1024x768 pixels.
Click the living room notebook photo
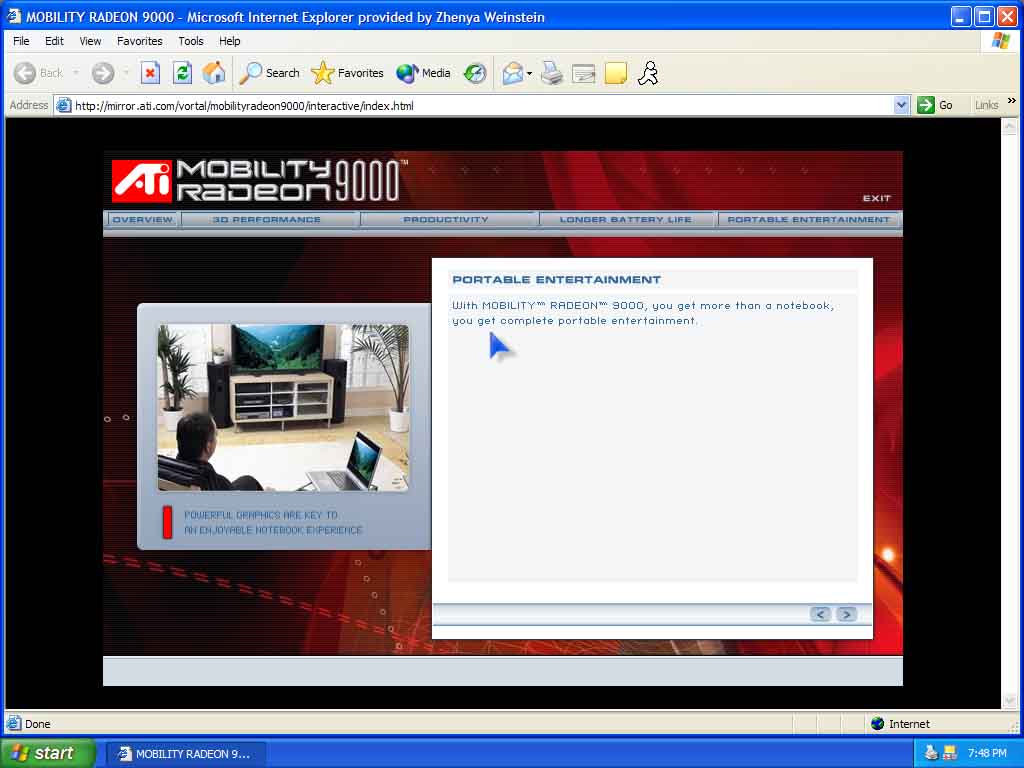[x=283, y=408]
